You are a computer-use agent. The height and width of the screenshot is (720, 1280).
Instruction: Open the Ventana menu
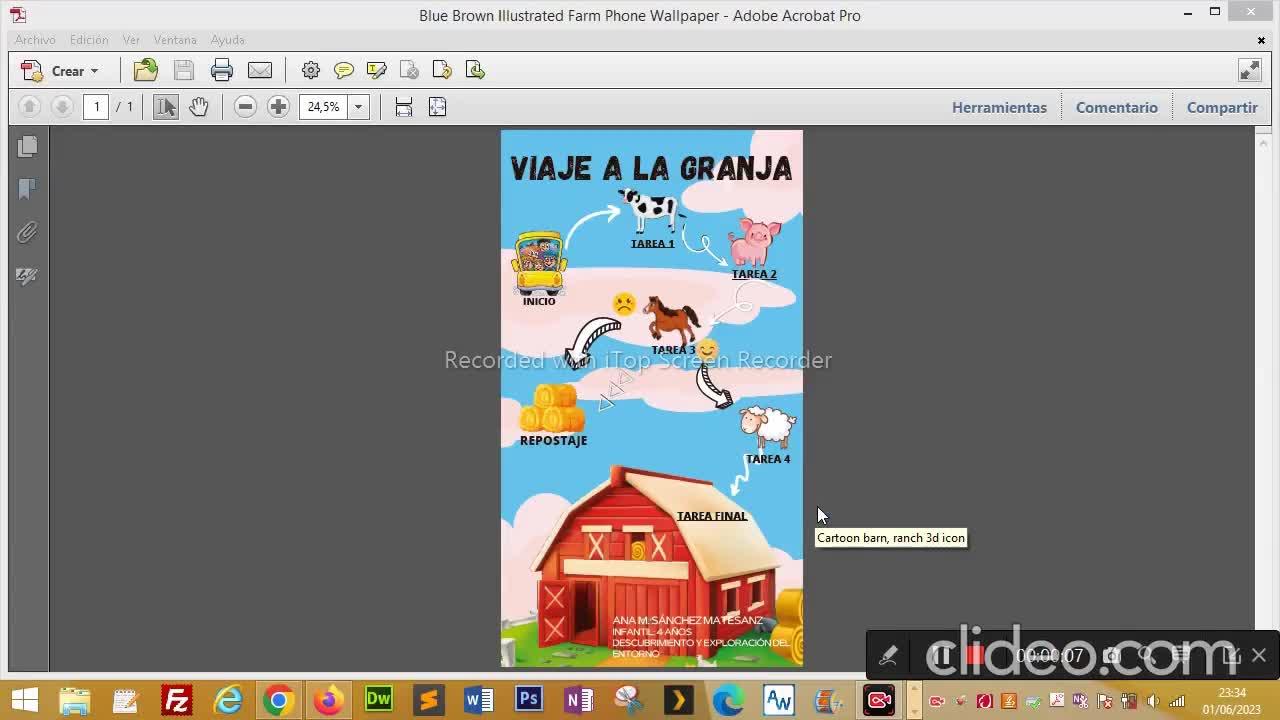tap(175, 40)
